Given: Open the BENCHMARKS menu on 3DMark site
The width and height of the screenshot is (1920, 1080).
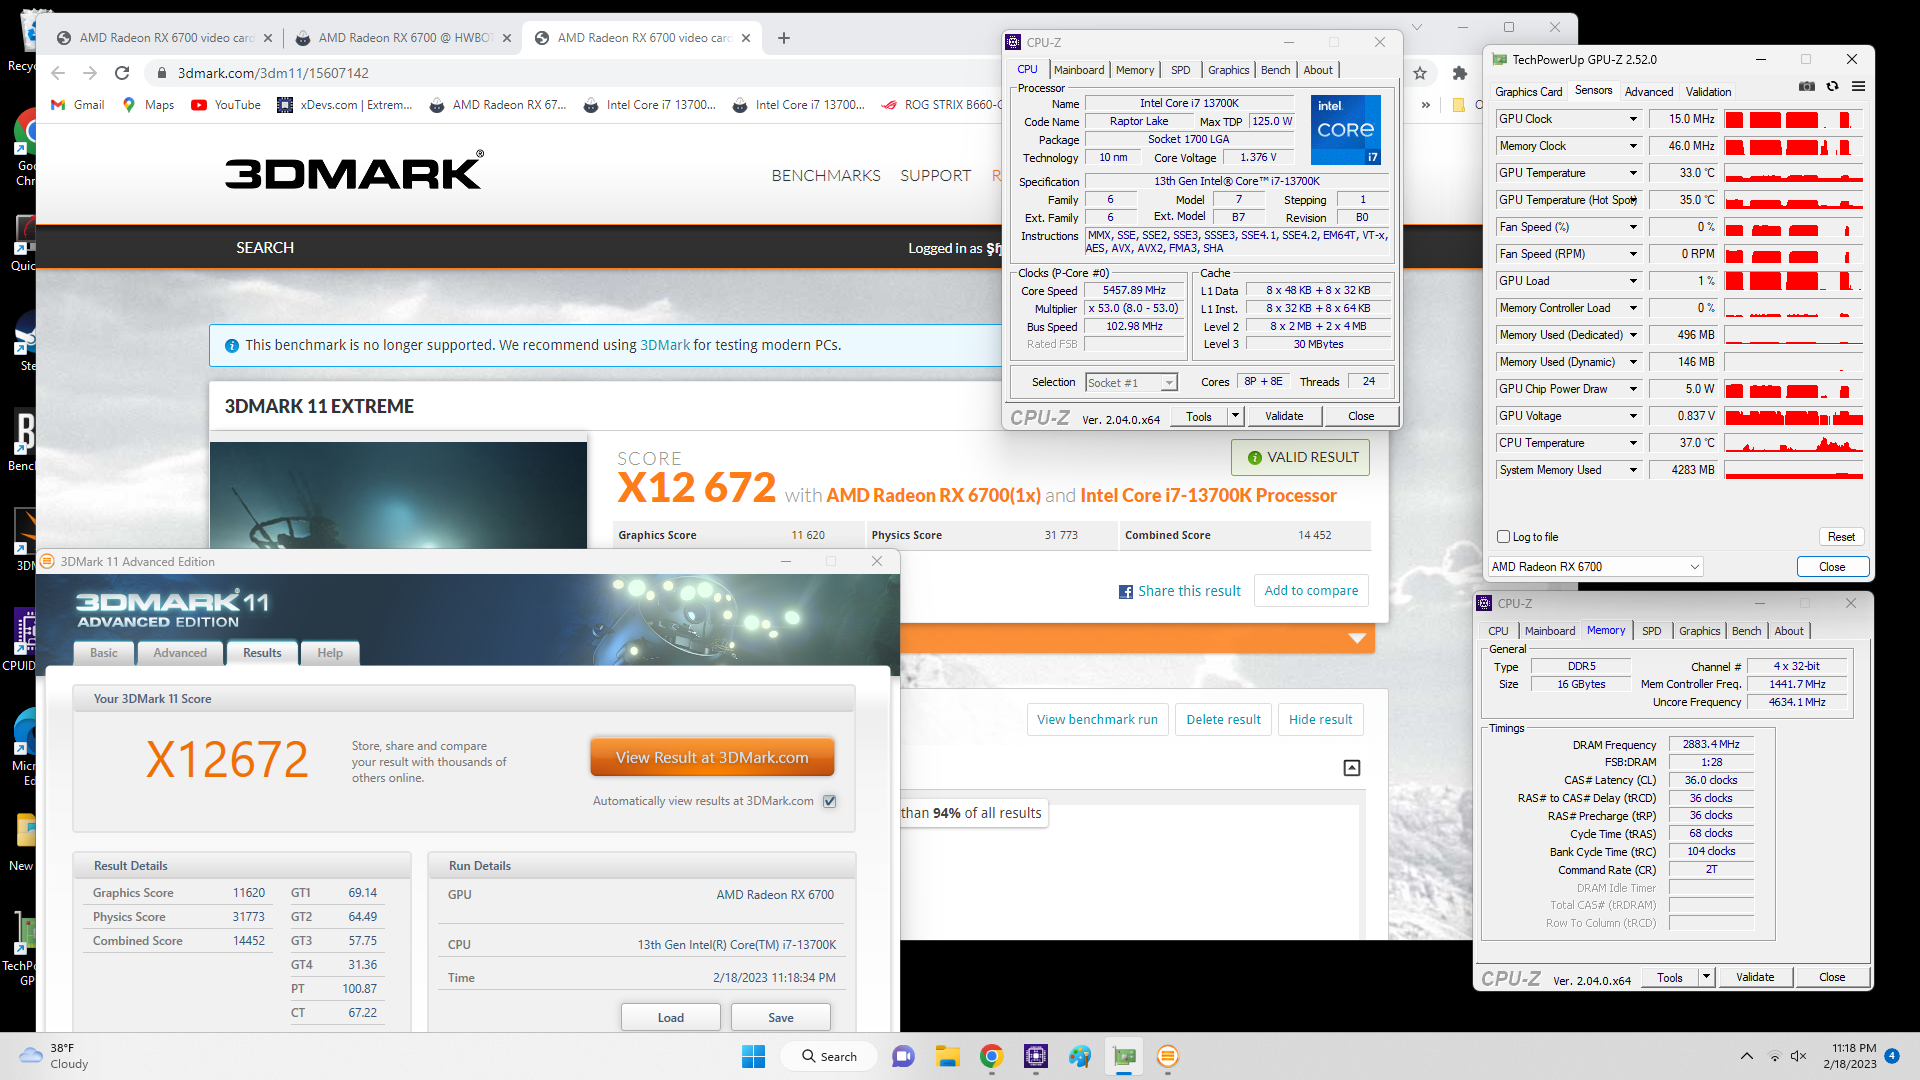Looking at the screenshot, I should [x=826, y=175].
